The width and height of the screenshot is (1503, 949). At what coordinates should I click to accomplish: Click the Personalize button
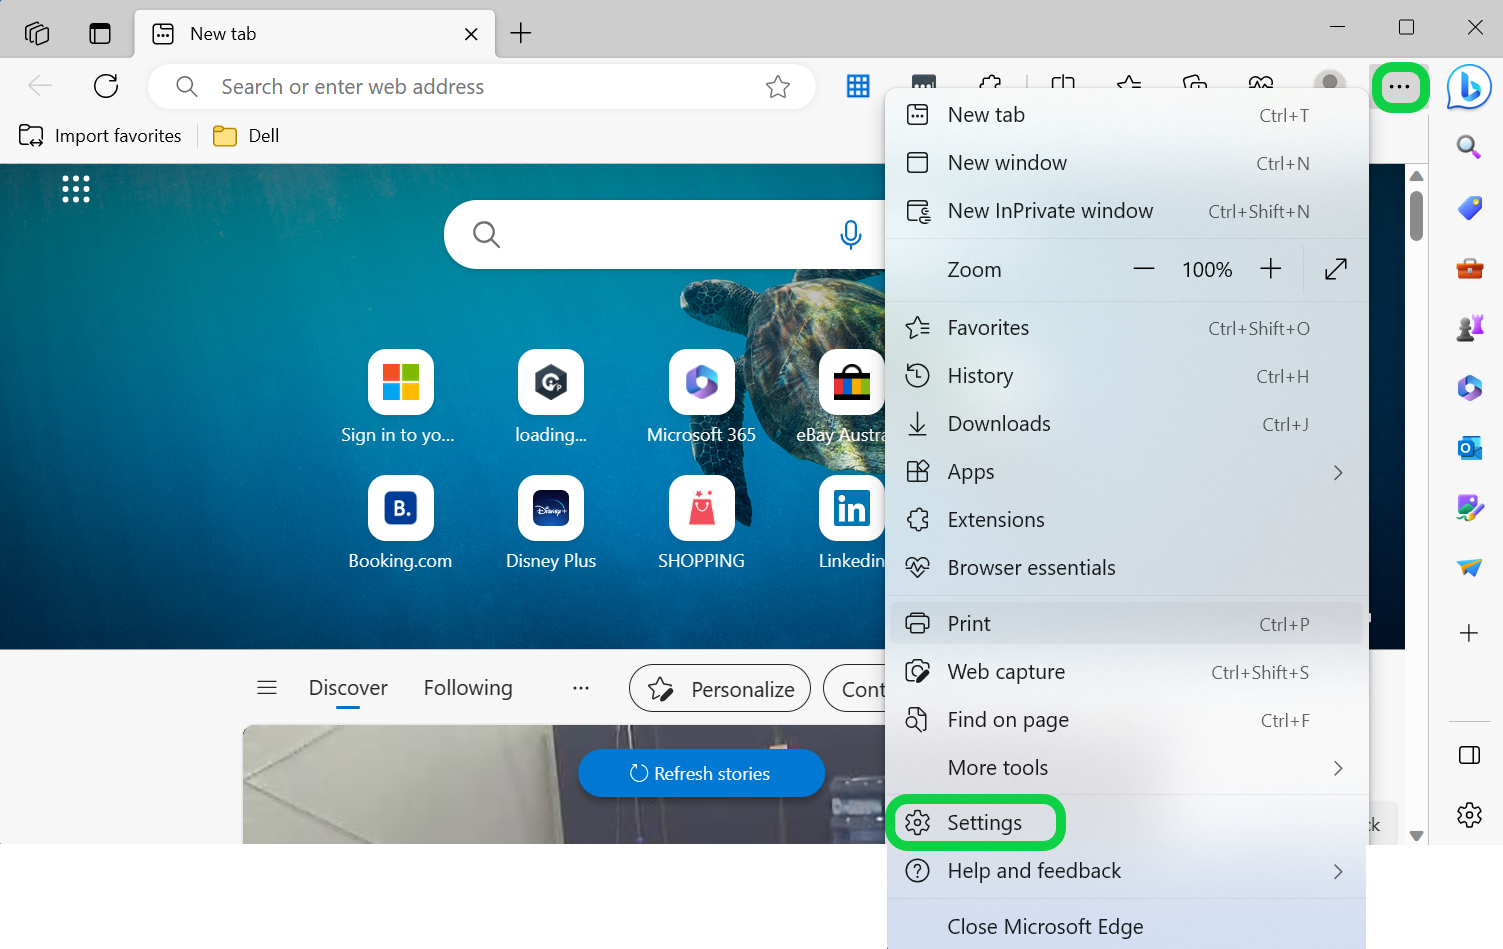coord(720,688)
